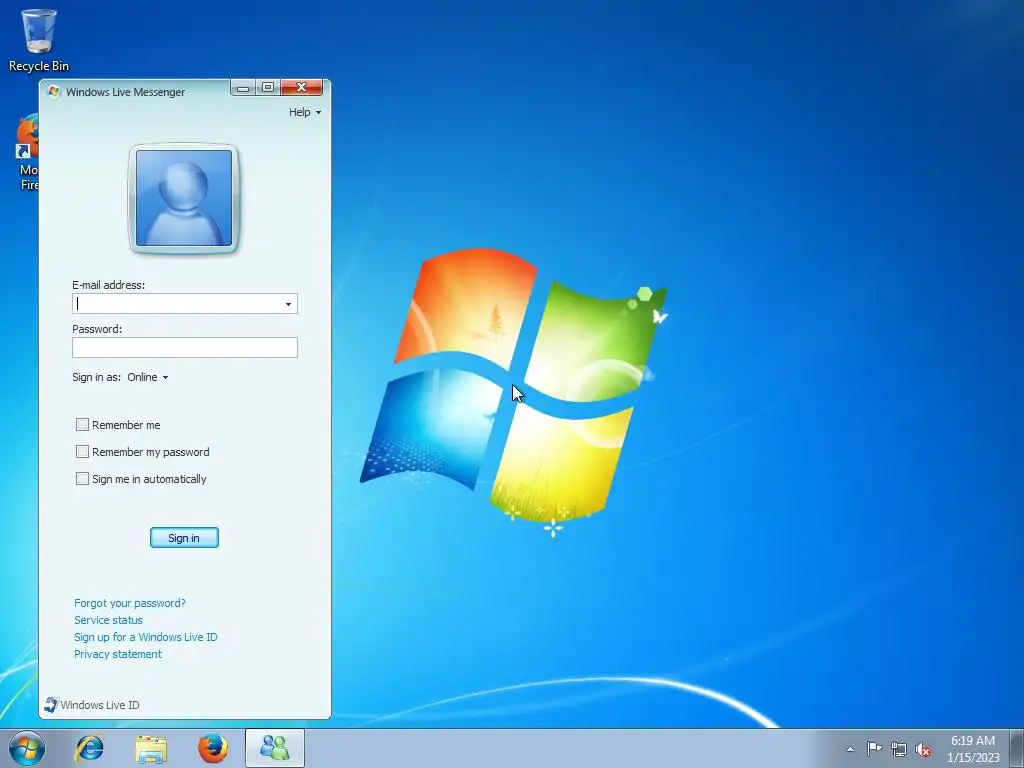Image resolution: width=1024 pixels, height=768 pixels.
Task: Open the Windows Start menu orb
Action: (x=27, y=748)
